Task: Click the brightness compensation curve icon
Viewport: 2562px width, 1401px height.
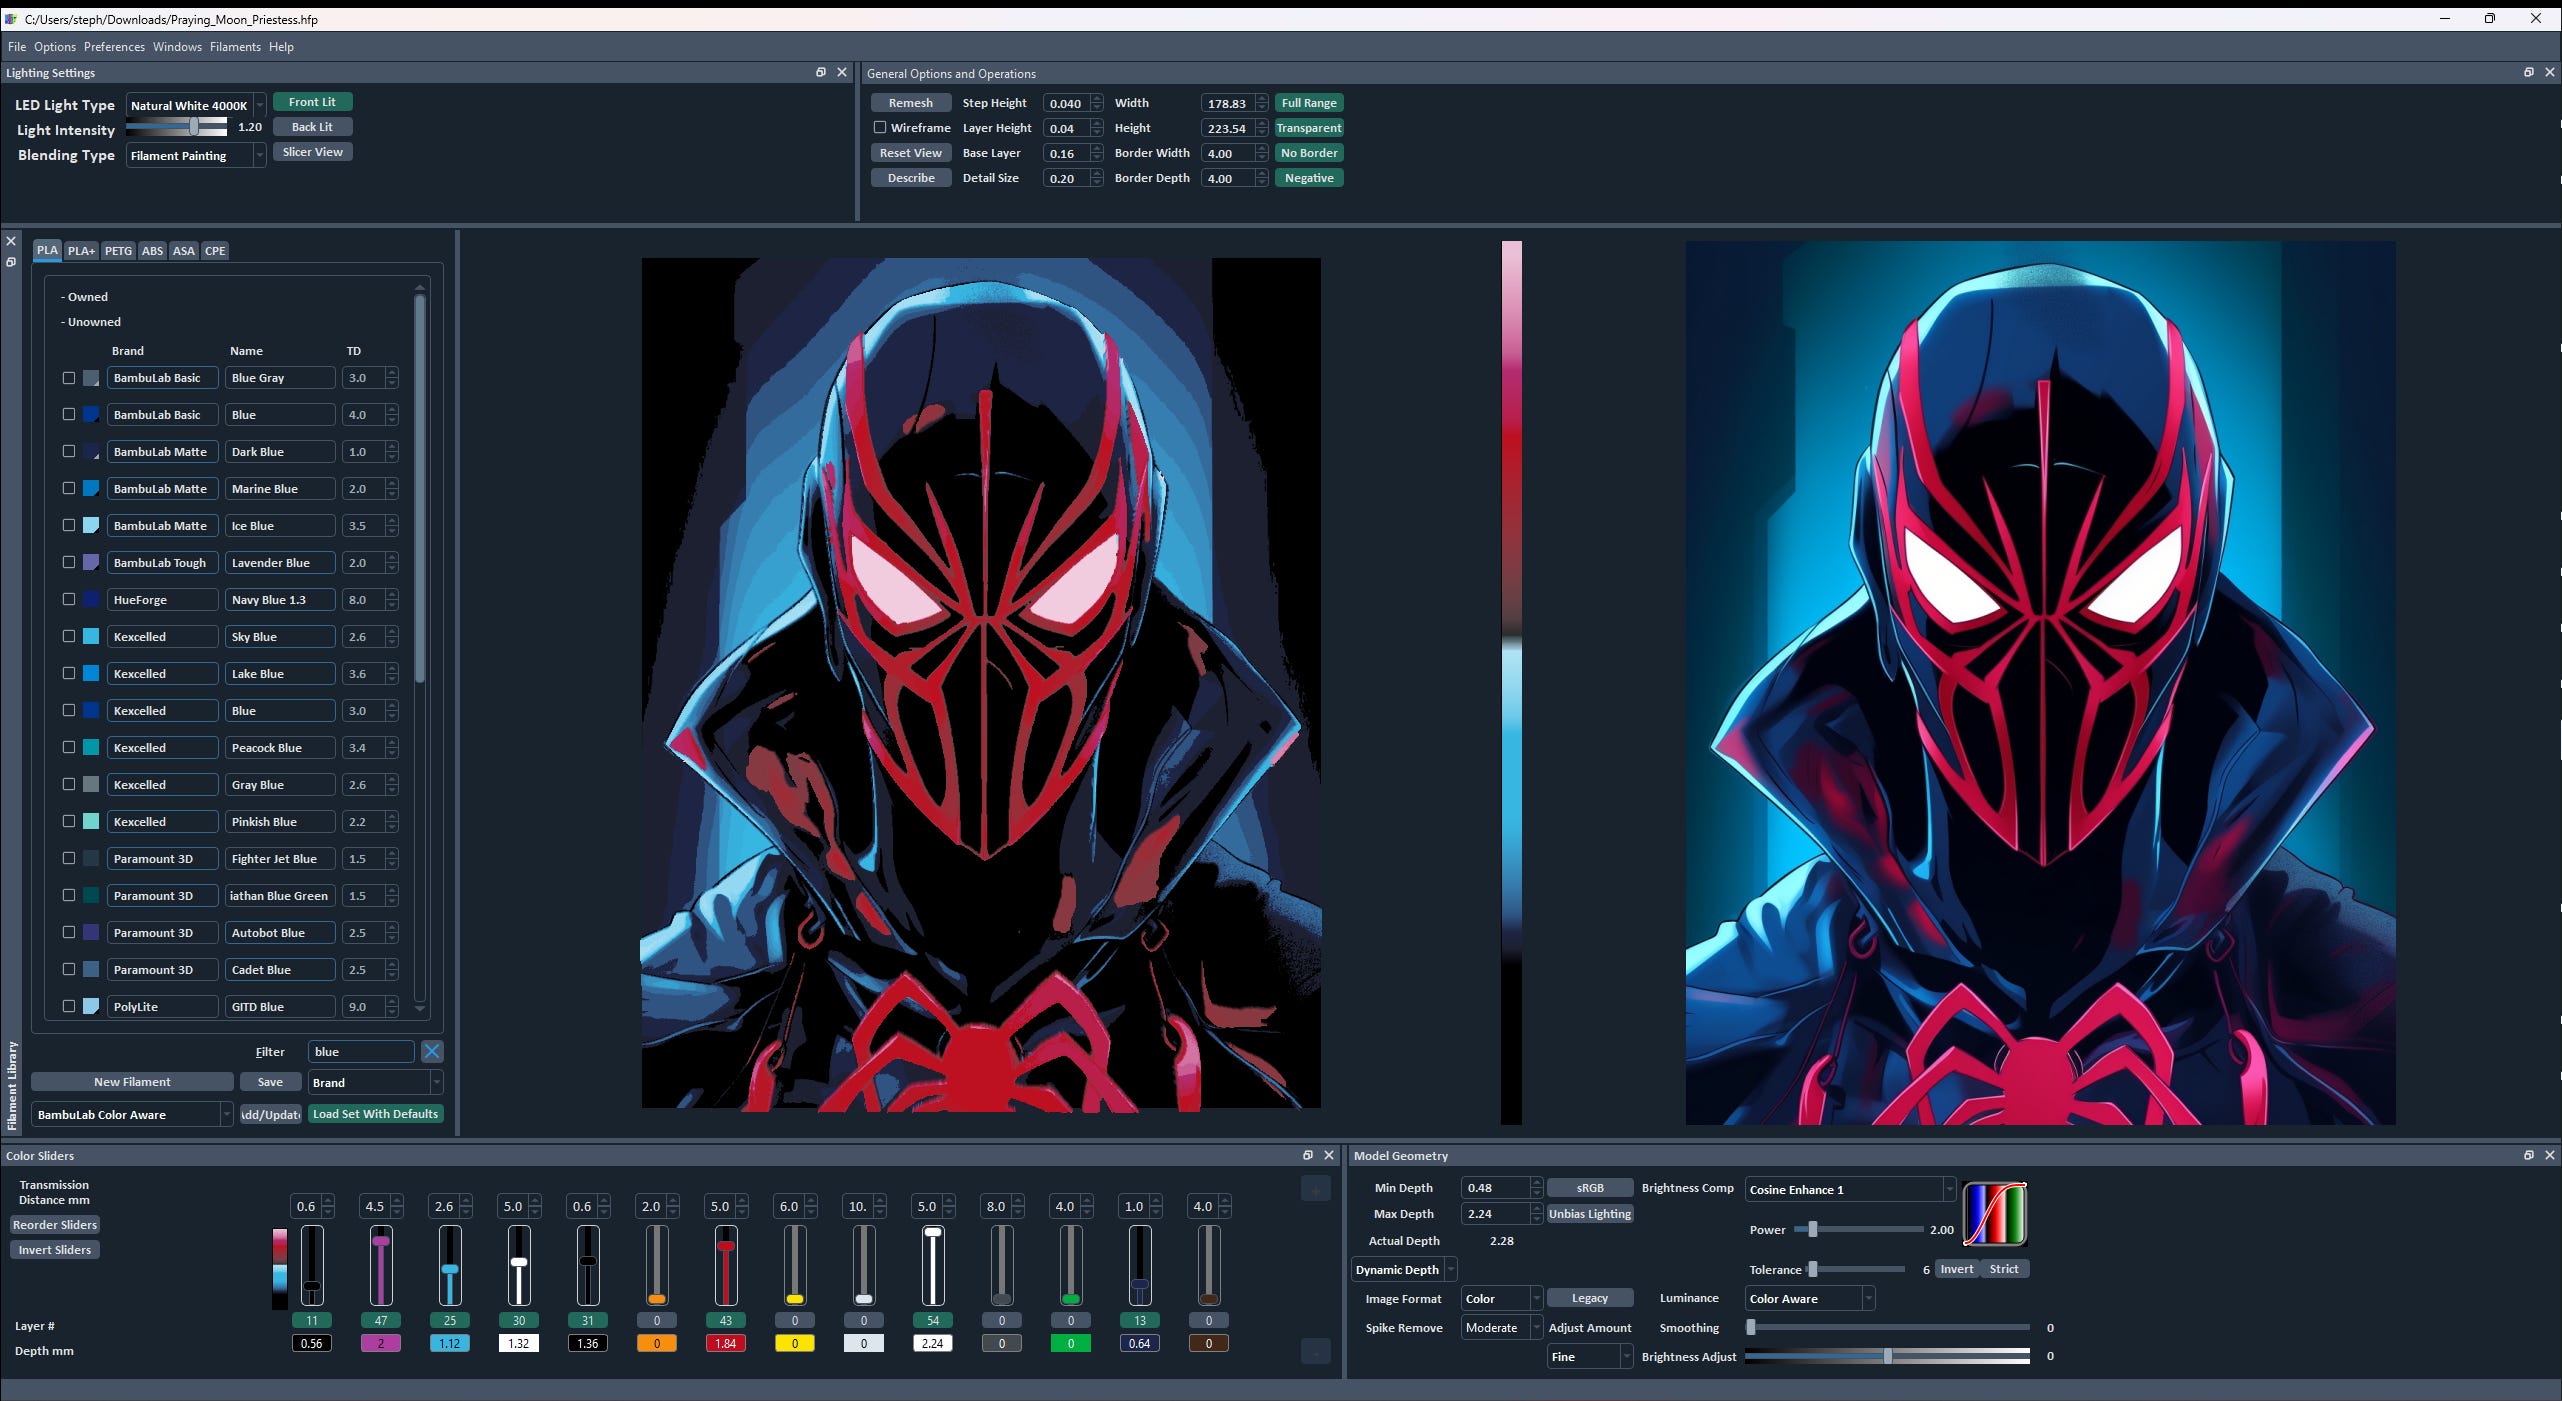Action: (1994, 1214)
